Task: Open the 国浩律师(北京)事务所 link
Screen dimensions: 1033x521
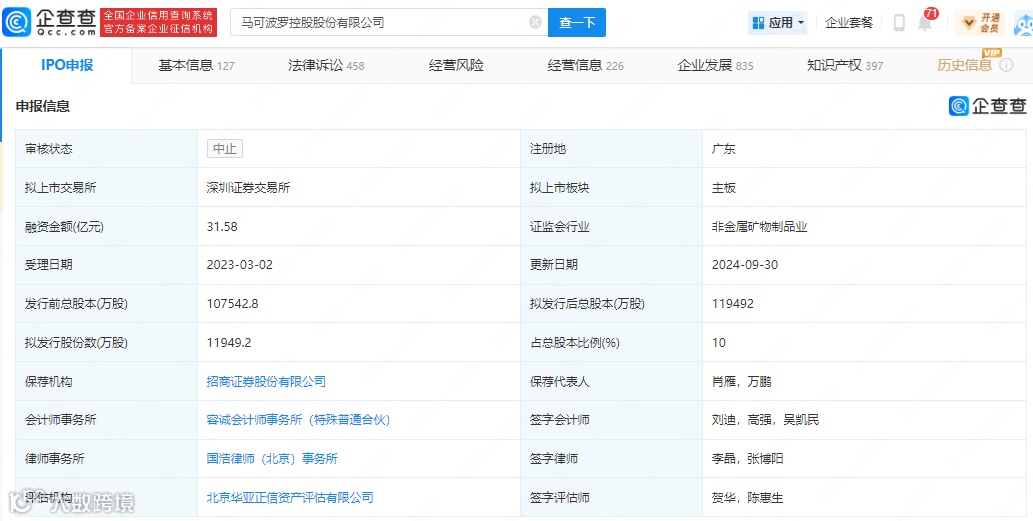Action: 272,458
